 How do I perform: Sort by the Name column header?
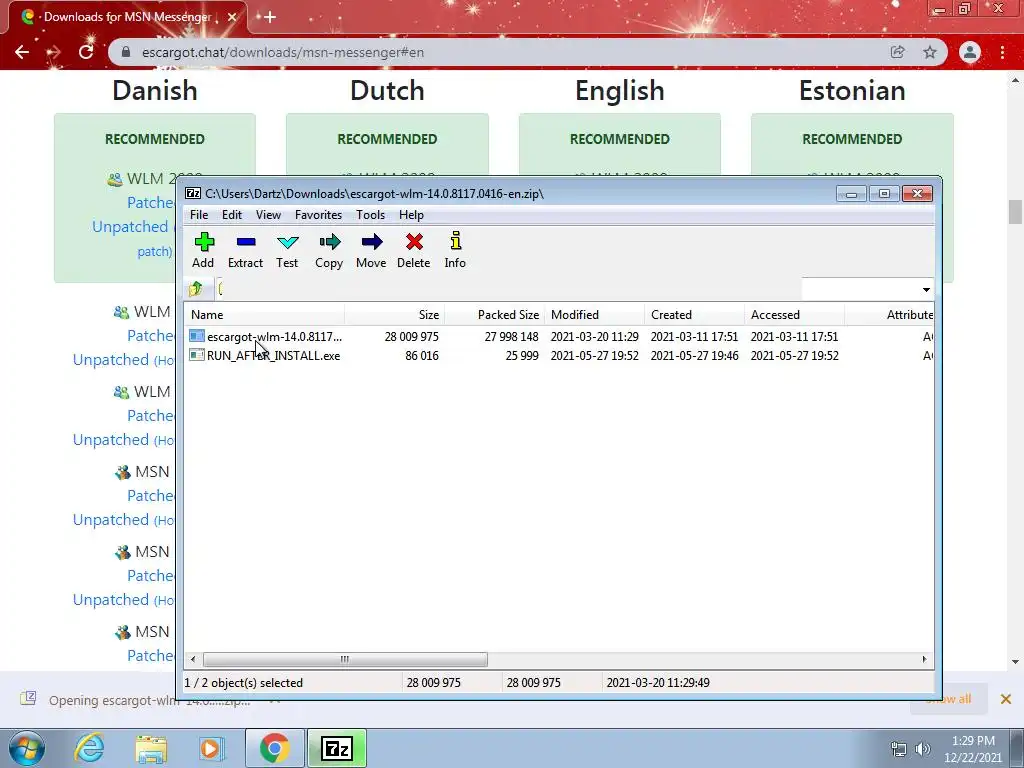click(264, 315)
